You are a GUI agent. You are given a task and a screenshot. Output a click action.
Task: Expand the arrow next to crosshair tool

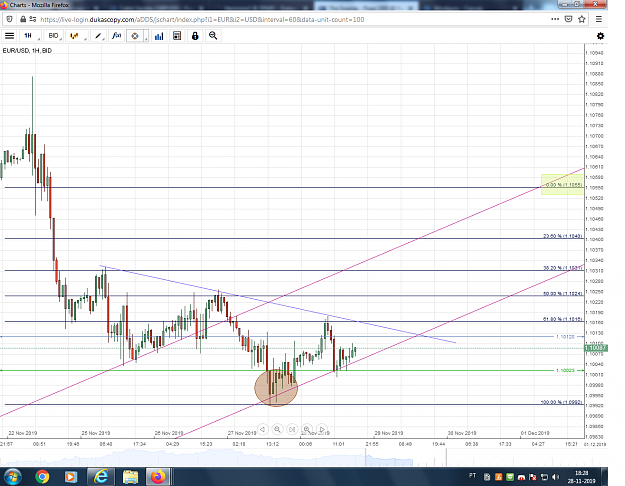(146, 36)
